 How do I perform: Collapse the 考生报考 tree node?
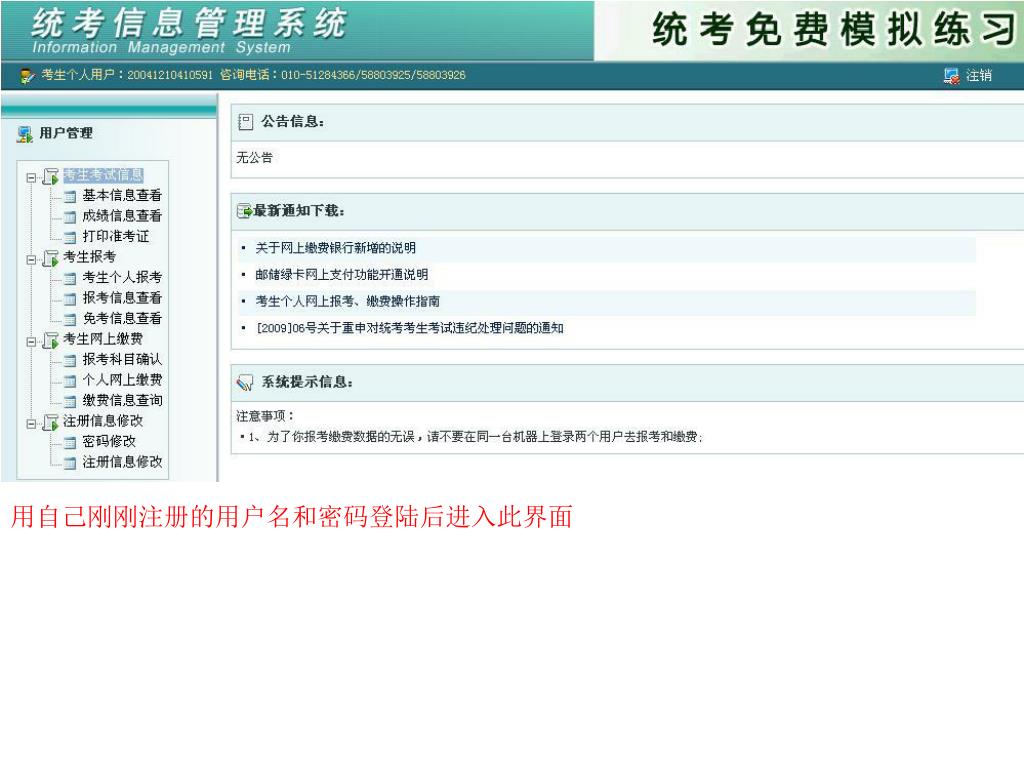point(31,259)
